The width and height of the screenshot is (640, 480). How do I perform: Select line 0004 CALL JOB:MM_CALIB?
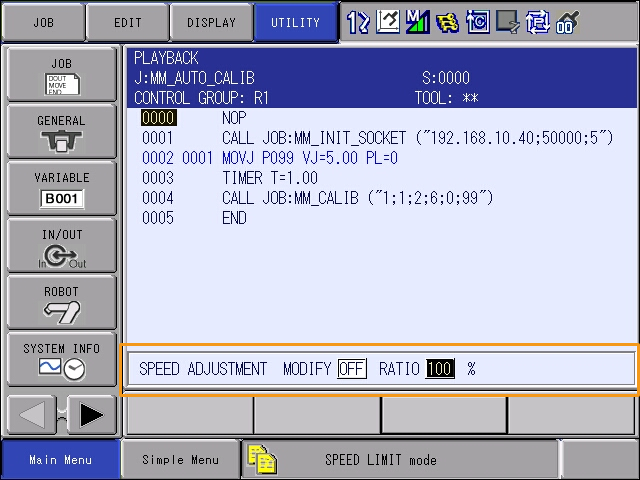pyautogui.click(x=380, y=198)
